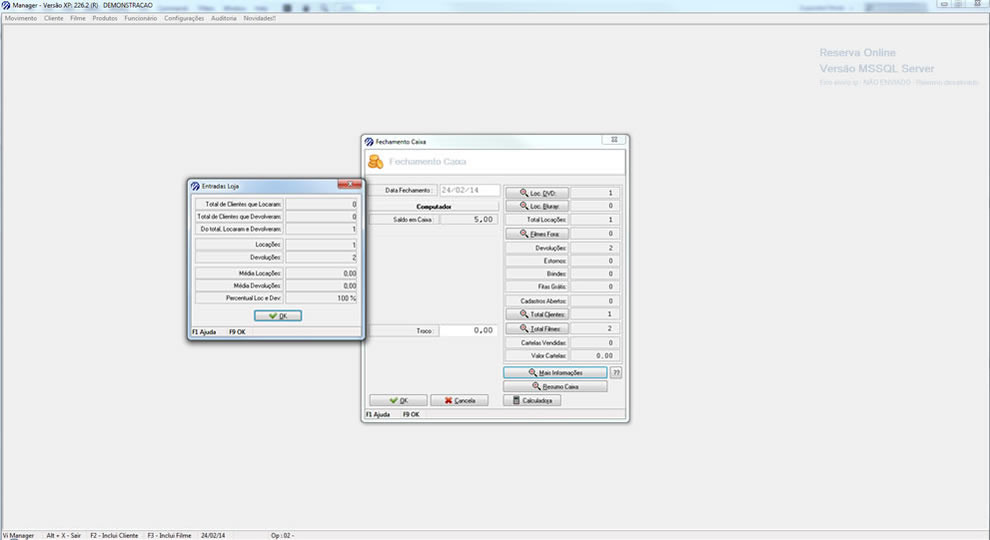Viewport: 990px width, 540px height.
Task: Open Resumo Caixa summary
Action: [x=555, y=386]
